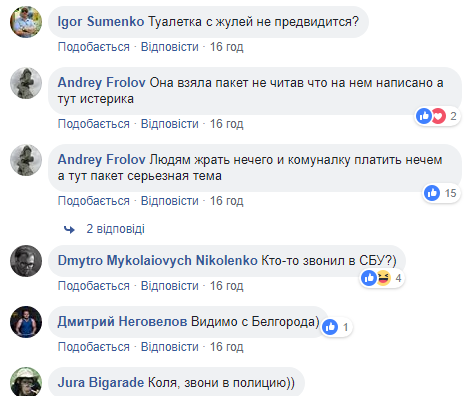
Task: Open Jura Bigarade's profile name link
Action: coord(101,383)
